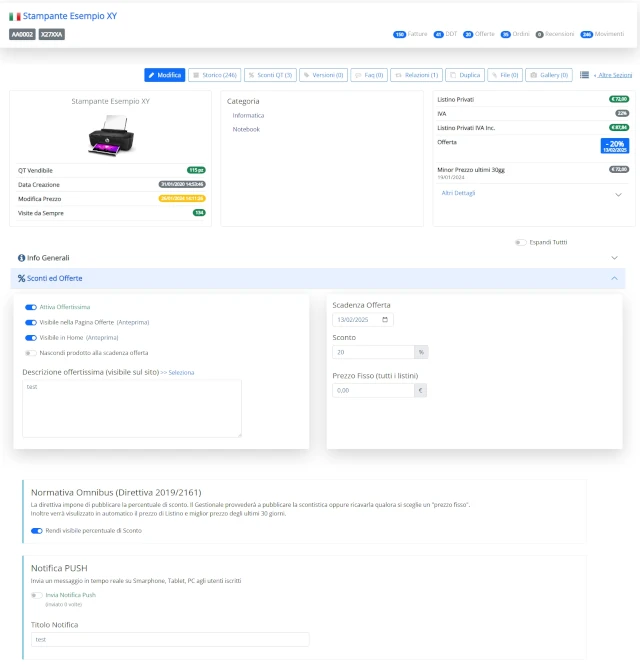The width and height of the screenshot is (640, 670).
Task: Click the list view icon near Altre Sezioni
Action: (584, 75)
